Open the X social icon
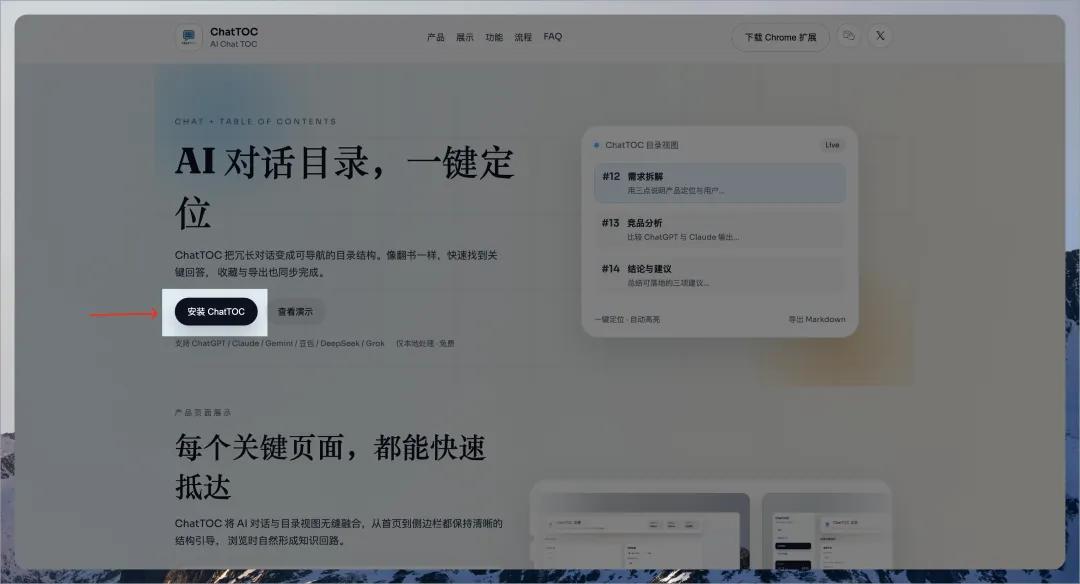 tap(880, 36)
